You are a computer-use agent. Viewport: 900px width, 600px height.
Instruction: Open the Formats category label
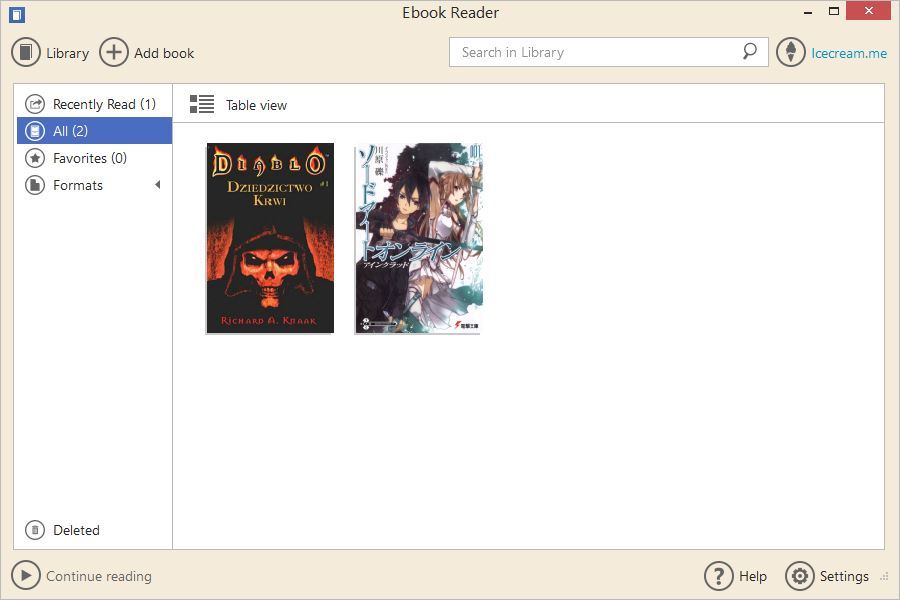(x=78, y=185)
